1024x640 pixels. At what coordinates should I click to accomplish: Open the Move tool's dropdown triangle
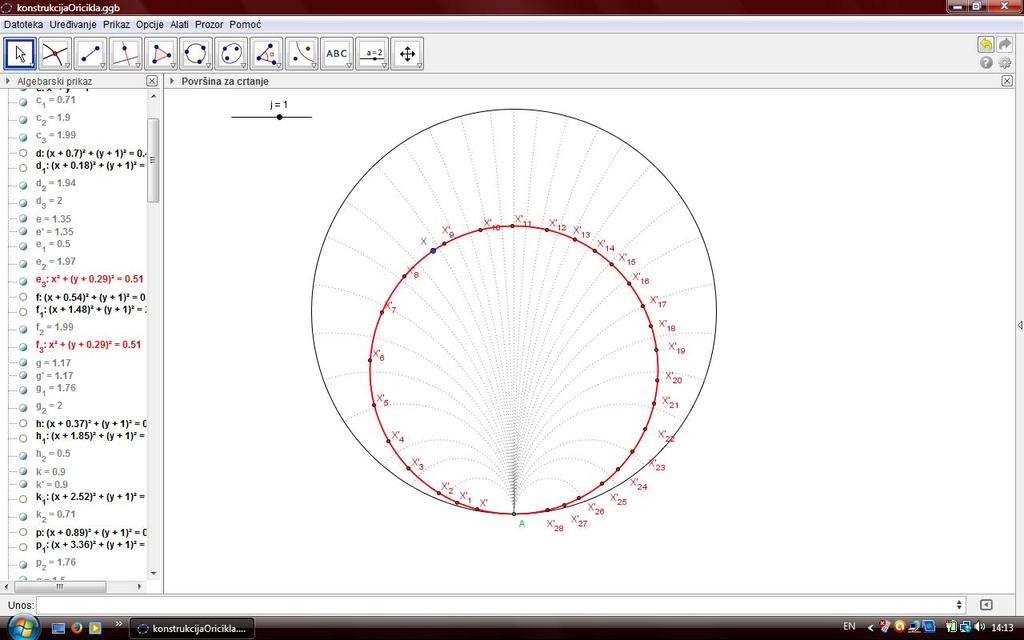coord(32,66)
